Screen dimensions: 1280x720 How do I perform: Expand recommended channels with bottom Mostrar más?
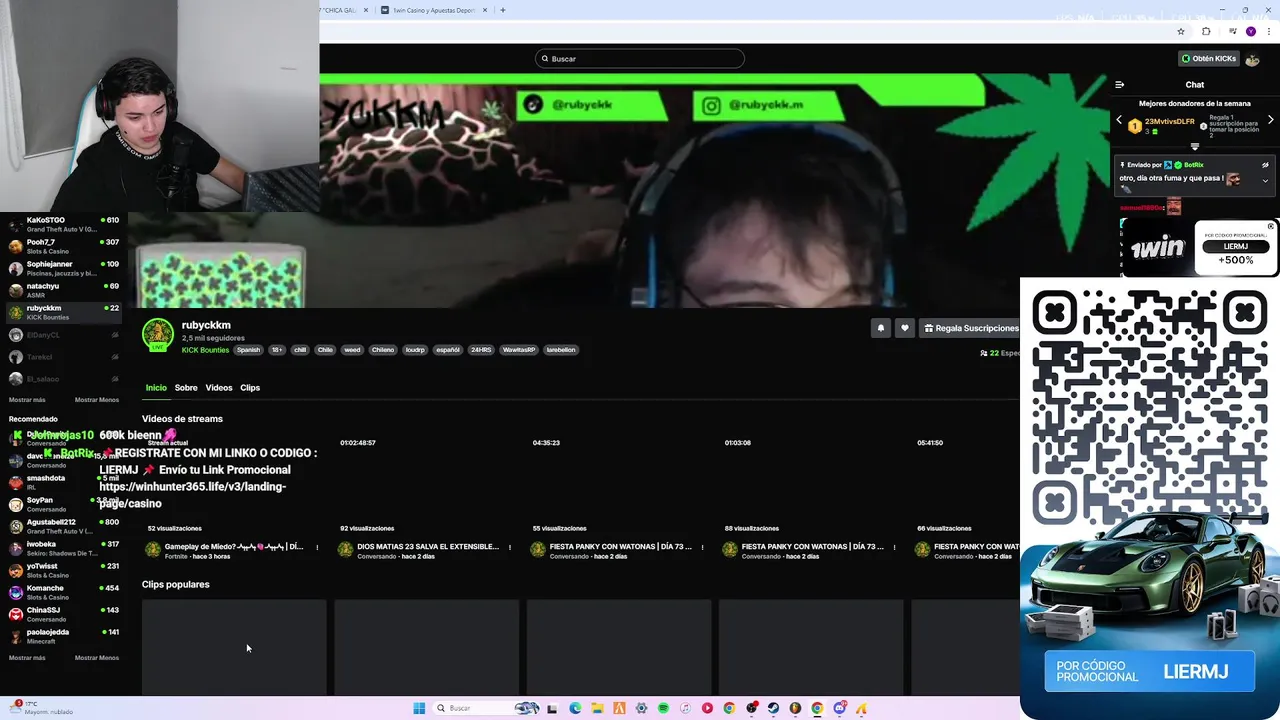(27, 658)
